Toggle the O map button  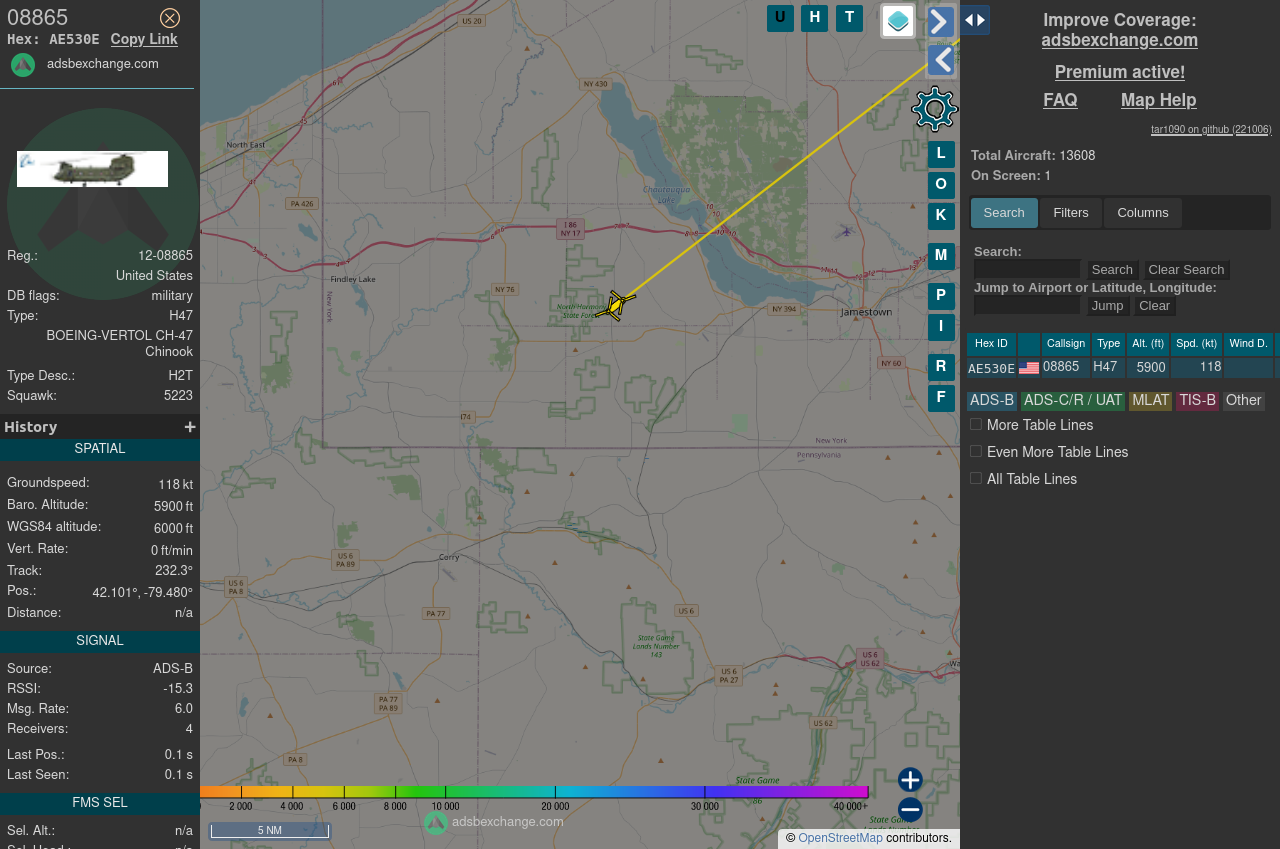(941, 185)
